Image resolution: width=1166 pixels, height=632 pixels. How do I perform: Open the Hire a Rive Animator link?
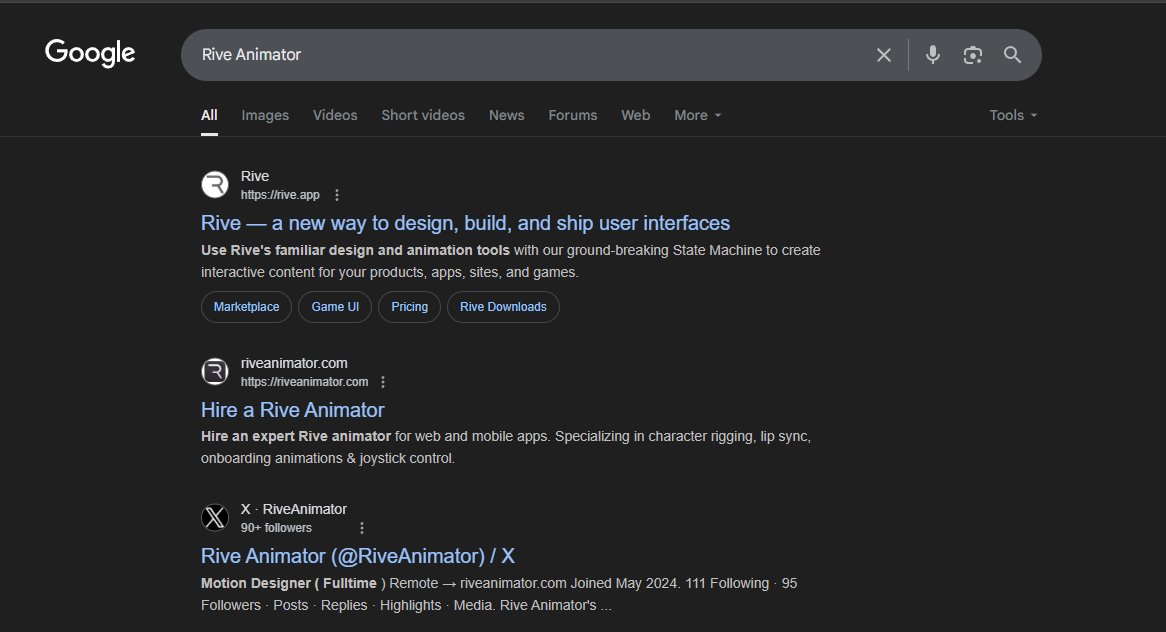coord(292,410)
